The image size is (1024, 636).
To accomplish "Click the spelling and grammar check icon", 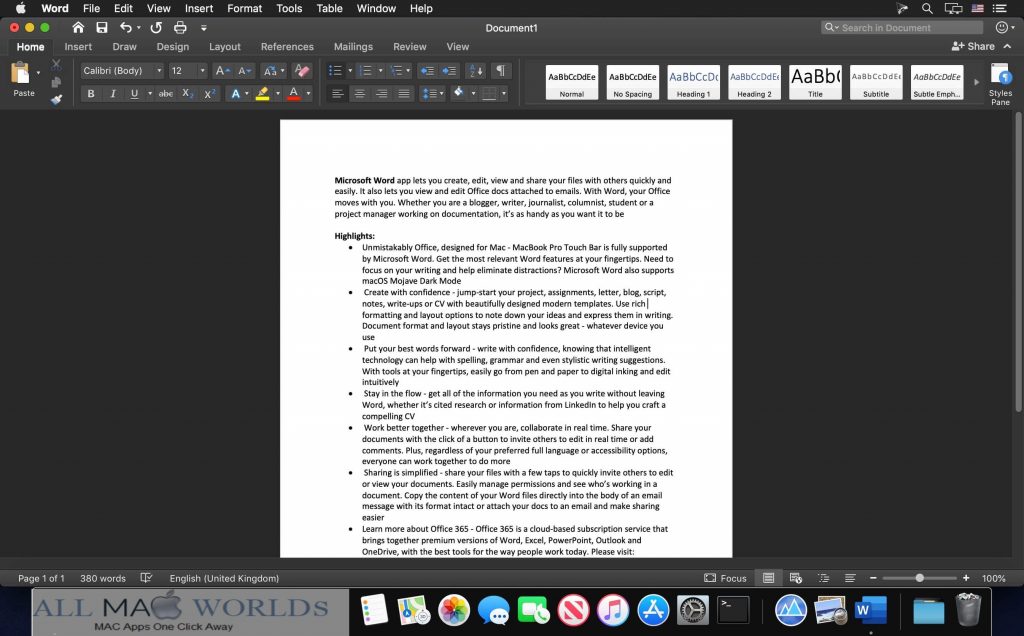I will point(146,578).
